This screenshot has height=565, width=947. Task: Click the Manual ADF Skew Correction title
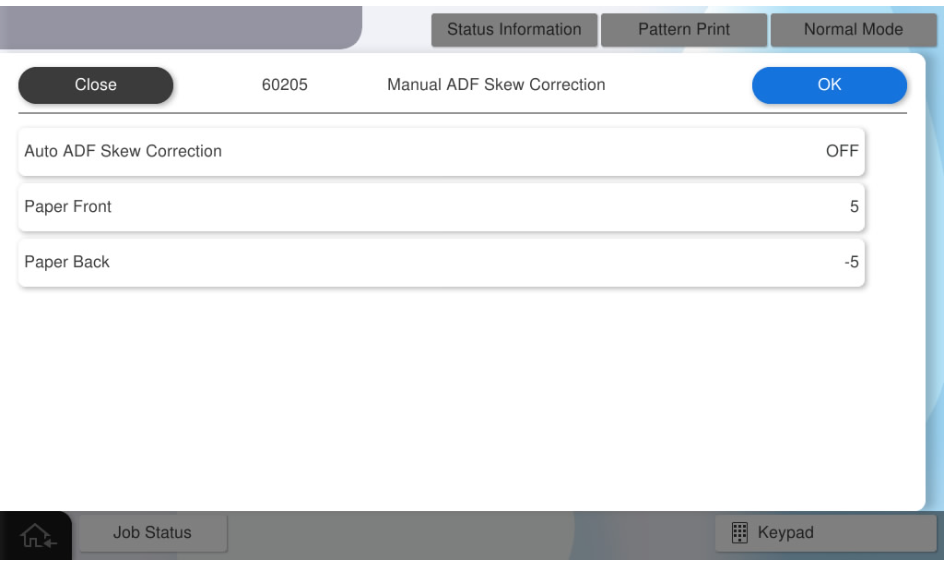(496, 85)
